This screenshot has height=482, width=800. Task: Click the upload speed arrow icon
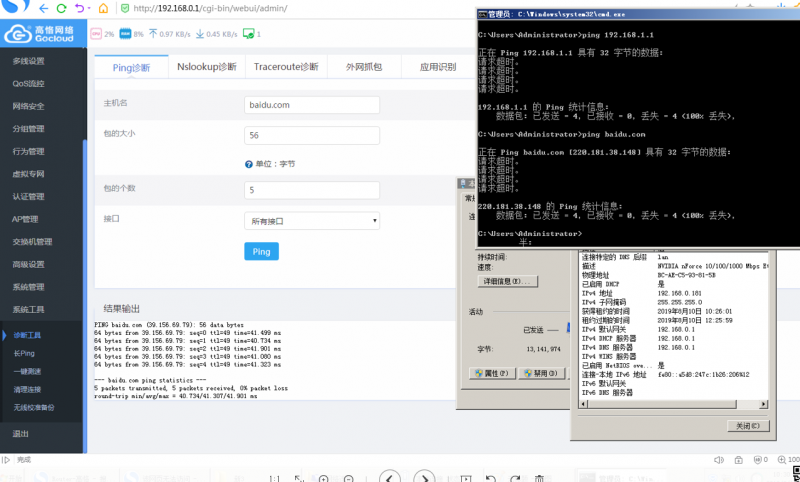pyautogui.click(x=153, y=34)
